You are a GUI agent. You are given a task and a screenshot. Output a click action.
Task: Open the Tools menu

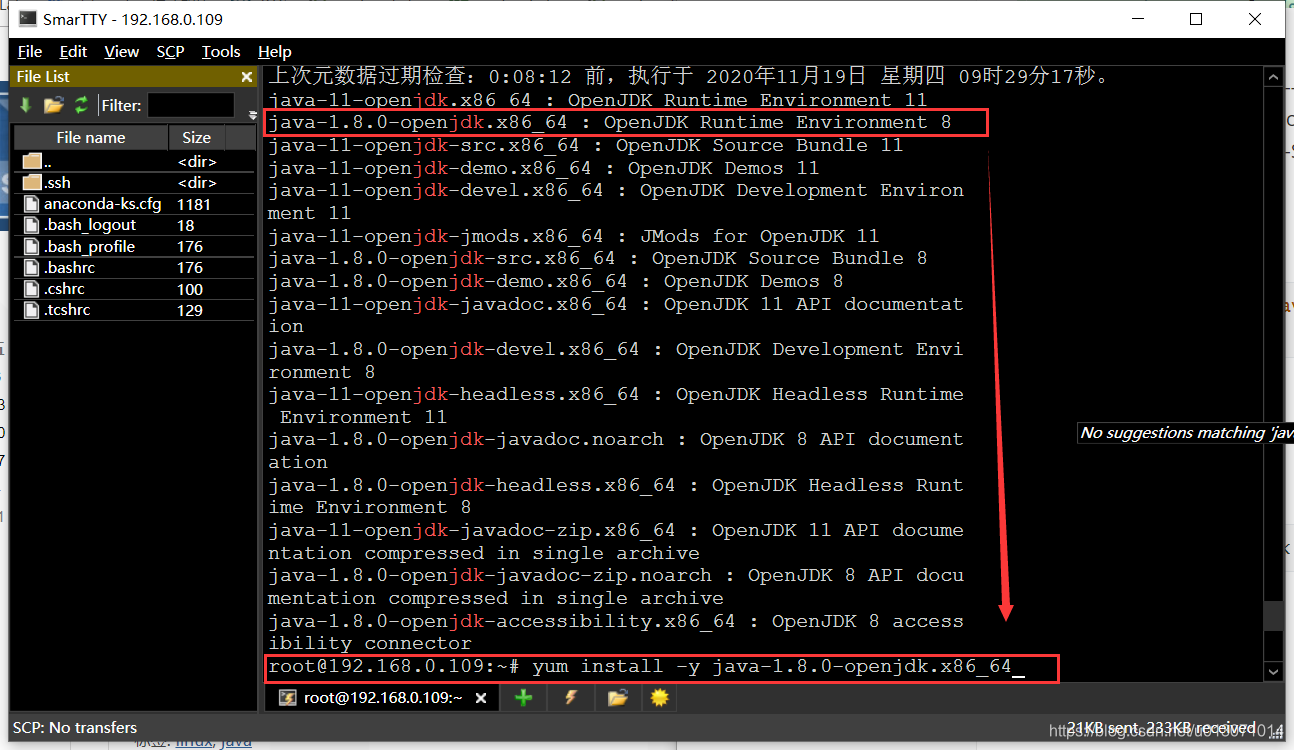(221, 52)
